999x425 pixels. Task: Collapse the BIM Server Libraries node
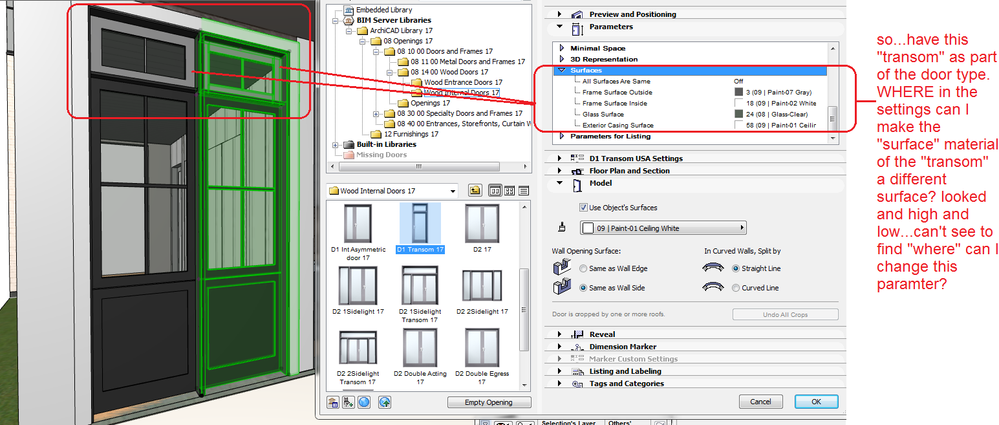336,20
